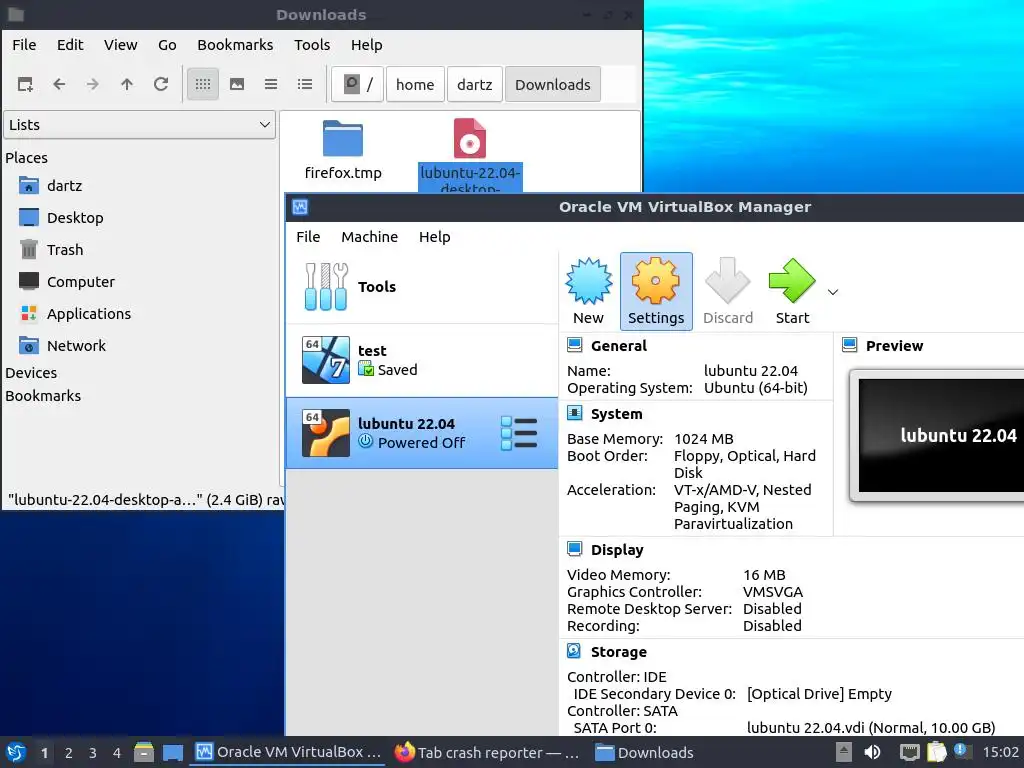Click the network tray icon
This screenshot has width=1024, height=768.
point(909,752)
